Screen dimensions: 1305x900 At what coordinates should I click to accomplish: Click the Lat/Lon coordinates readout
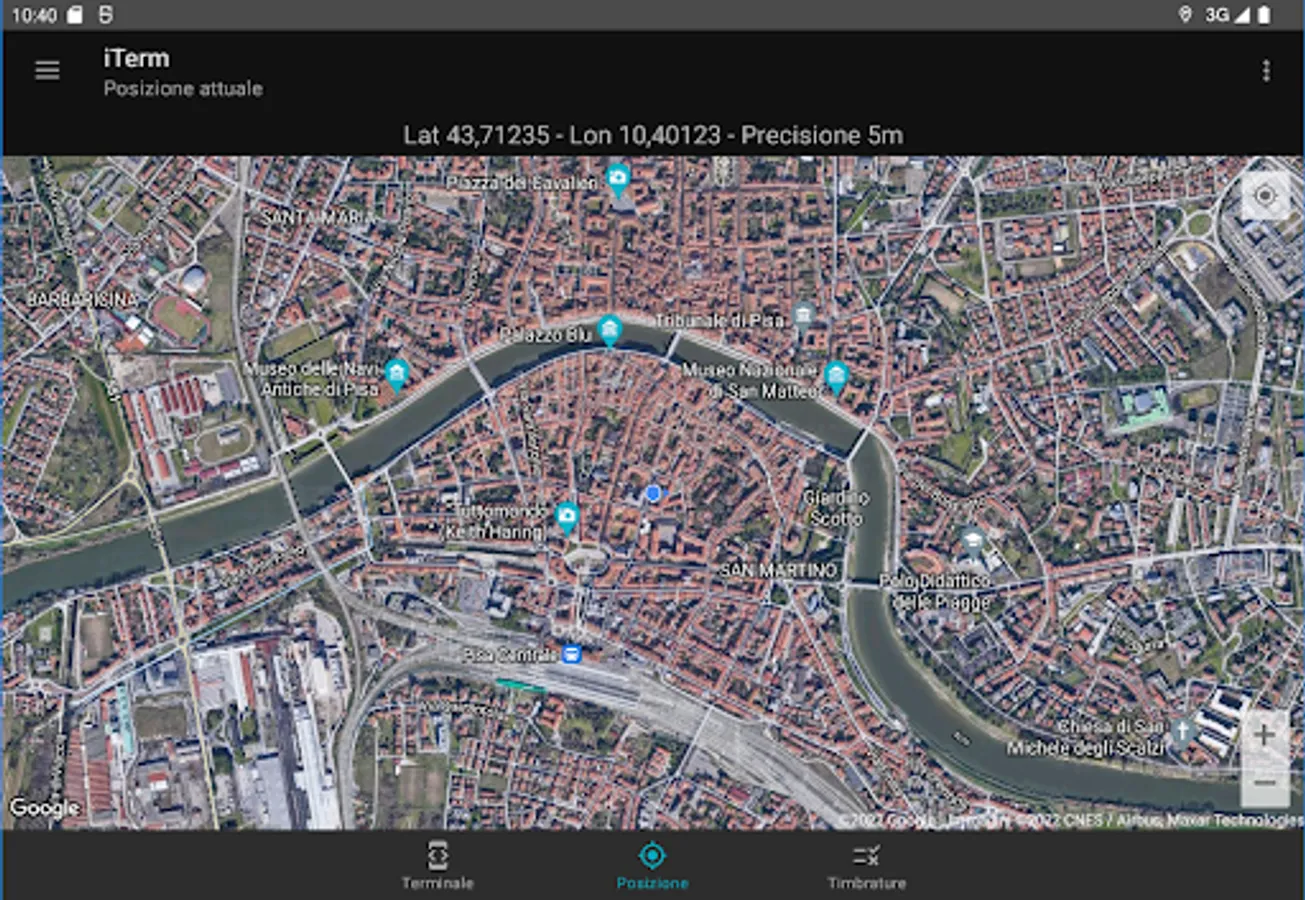[653, 135]
